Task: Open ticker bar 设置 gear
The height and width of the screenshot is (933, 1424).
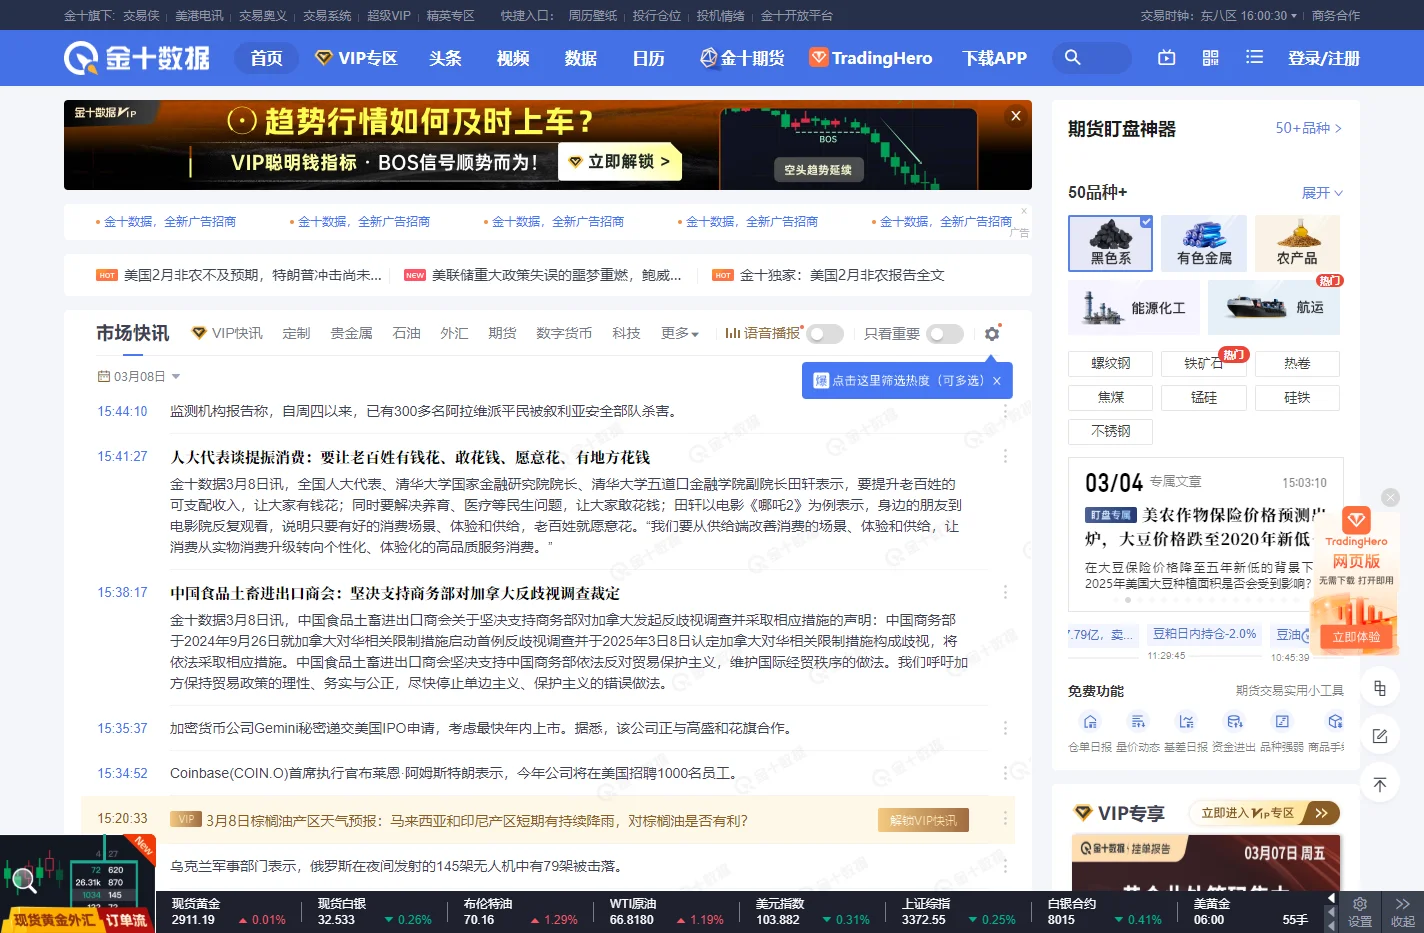Action: point(1360,911)
